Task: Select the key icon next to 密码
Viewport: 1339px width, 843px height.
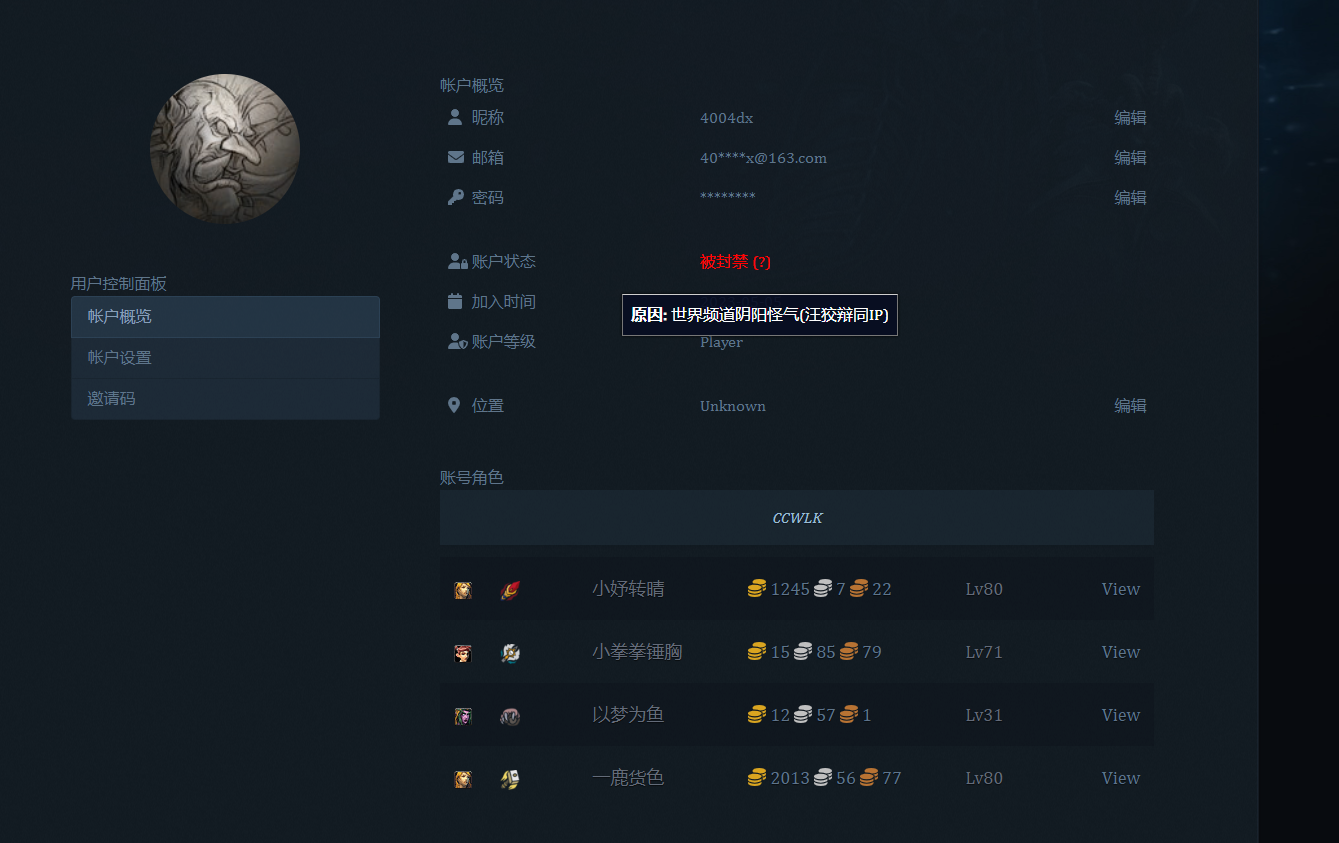Action: click(x=456, y=197)
